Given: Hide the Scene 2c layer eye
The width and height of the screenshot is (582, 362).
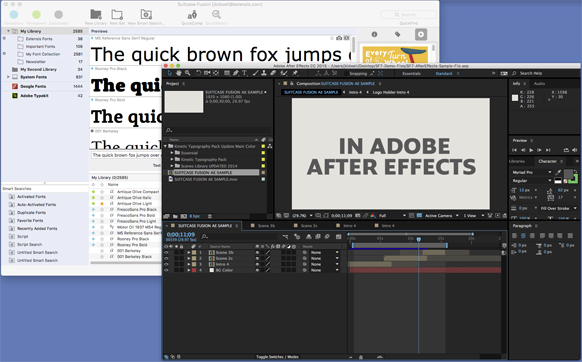Looking at the screenshot, I should [x=166, y=258].
